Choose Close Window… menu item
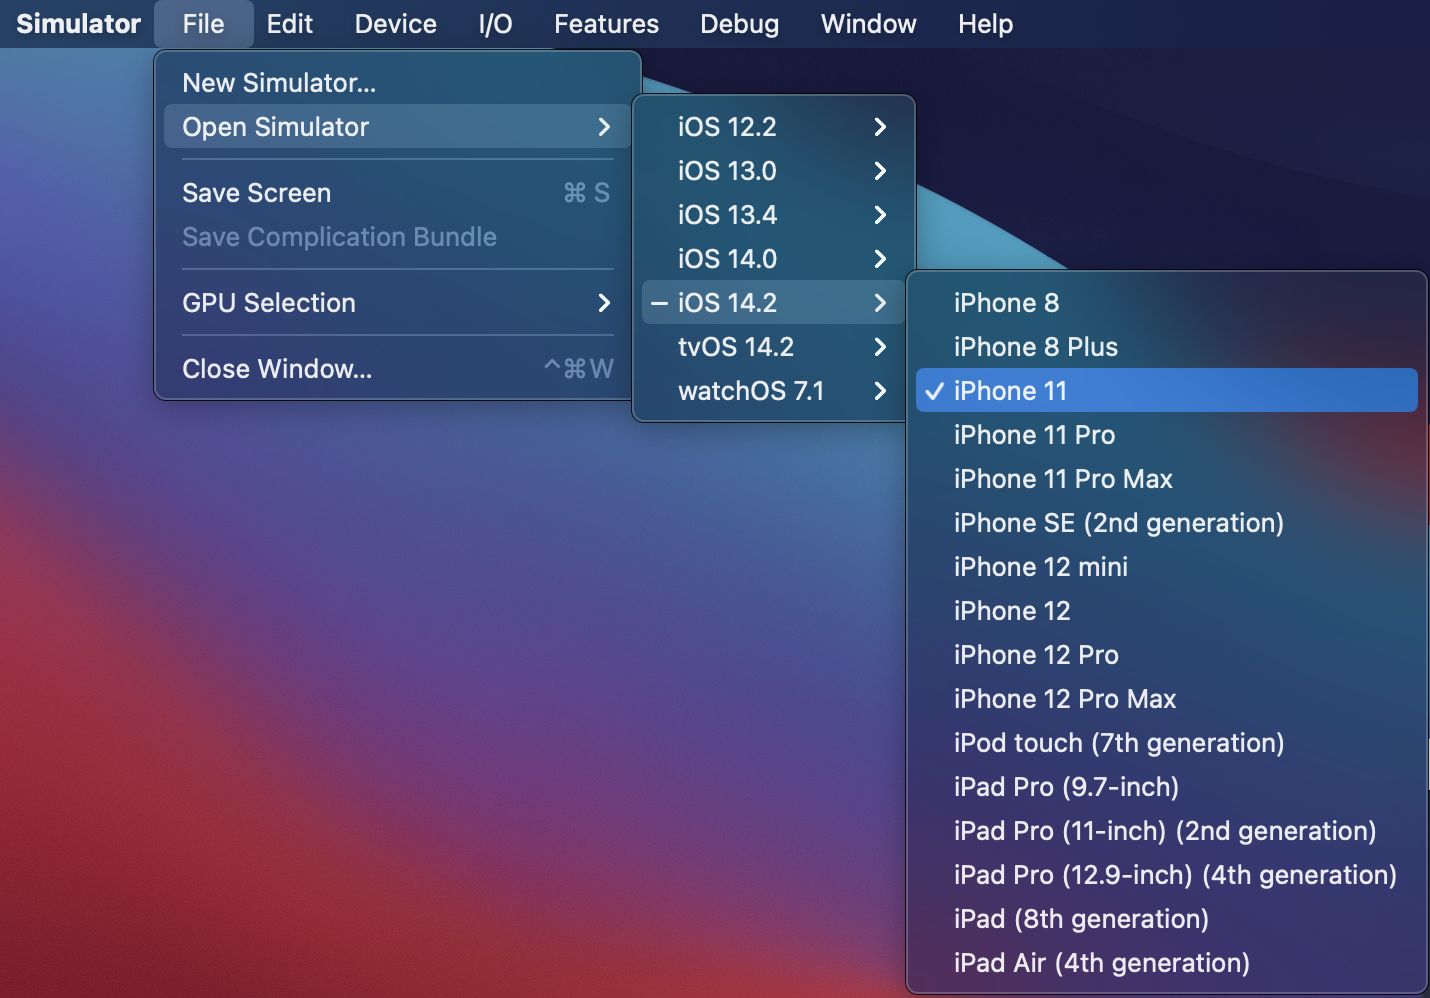The width and height of the screenshot is (1430, 998). pos(397,369)
